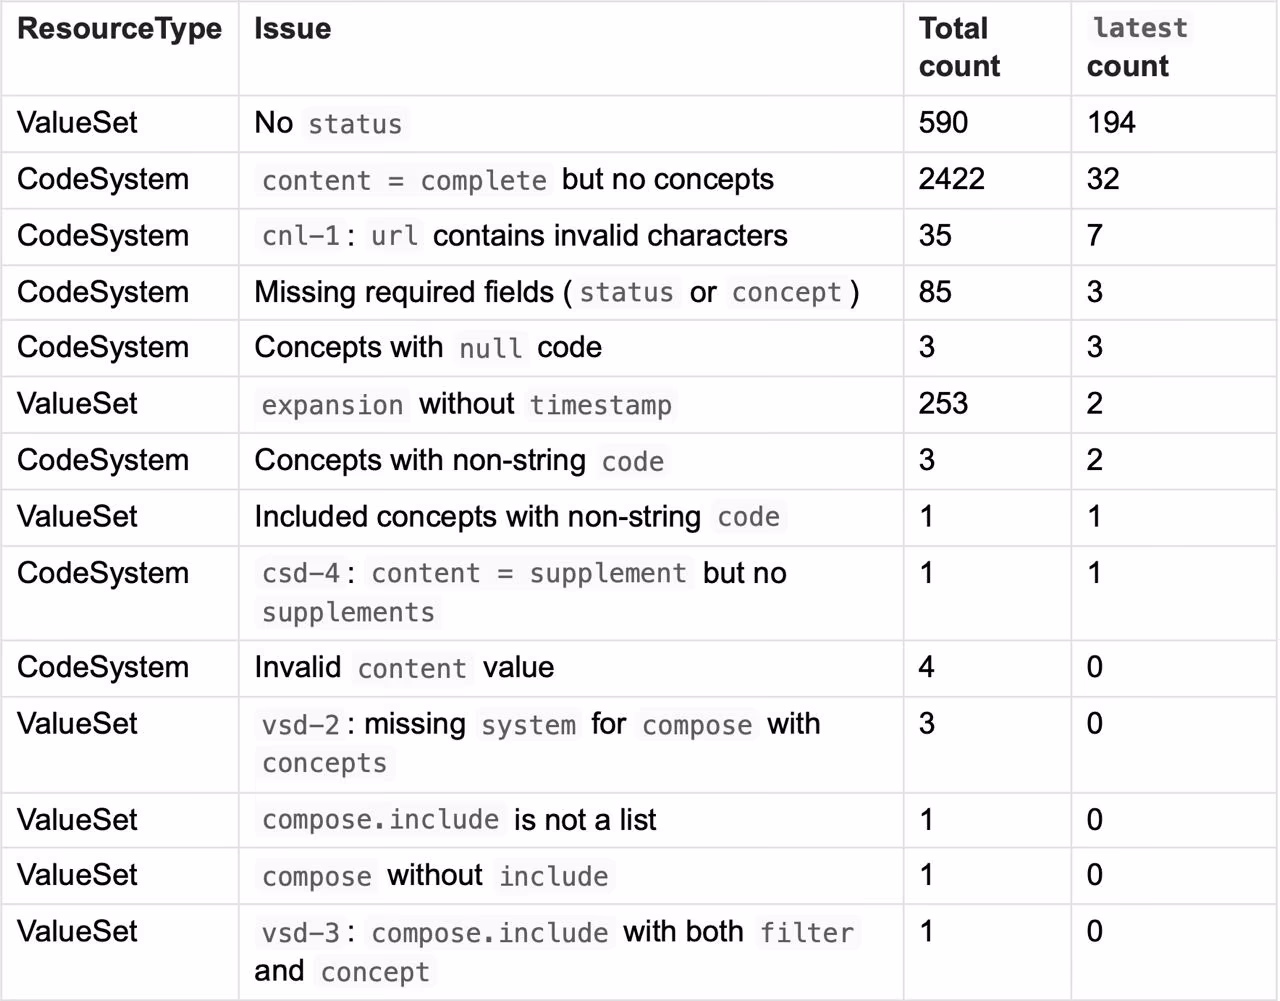
Task: Click the "Missing required fields" issue cell
Action: tap(556, 292)
